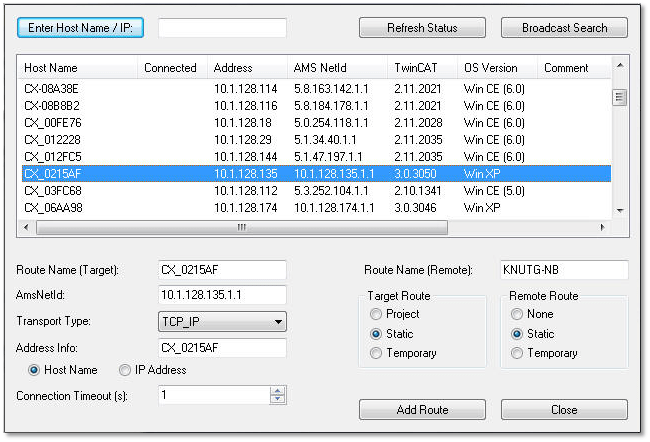The height and width of the screenshot is (442, 650).
Task: Open the Transport Type dropdown
Action: click(x=222, y=321)
